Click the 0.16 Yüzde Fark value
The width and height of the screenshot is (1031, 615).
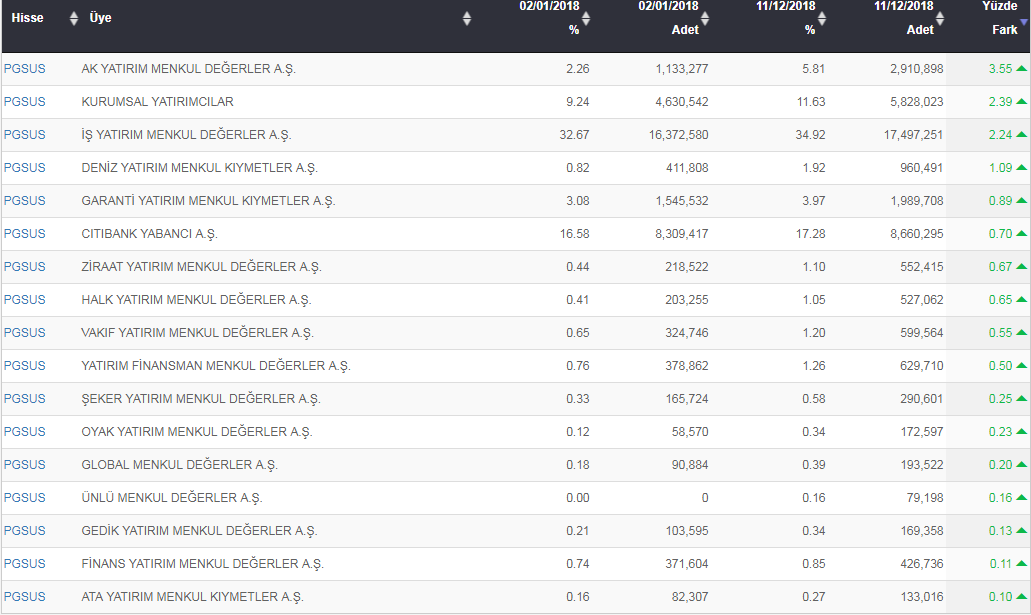pos(1000,497)
